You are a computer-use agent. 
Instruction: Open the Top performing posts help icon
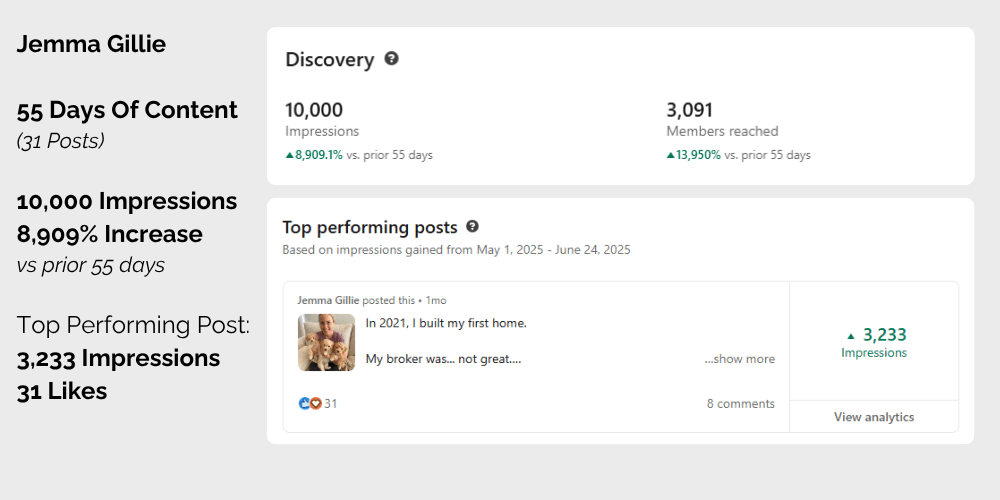473,226
